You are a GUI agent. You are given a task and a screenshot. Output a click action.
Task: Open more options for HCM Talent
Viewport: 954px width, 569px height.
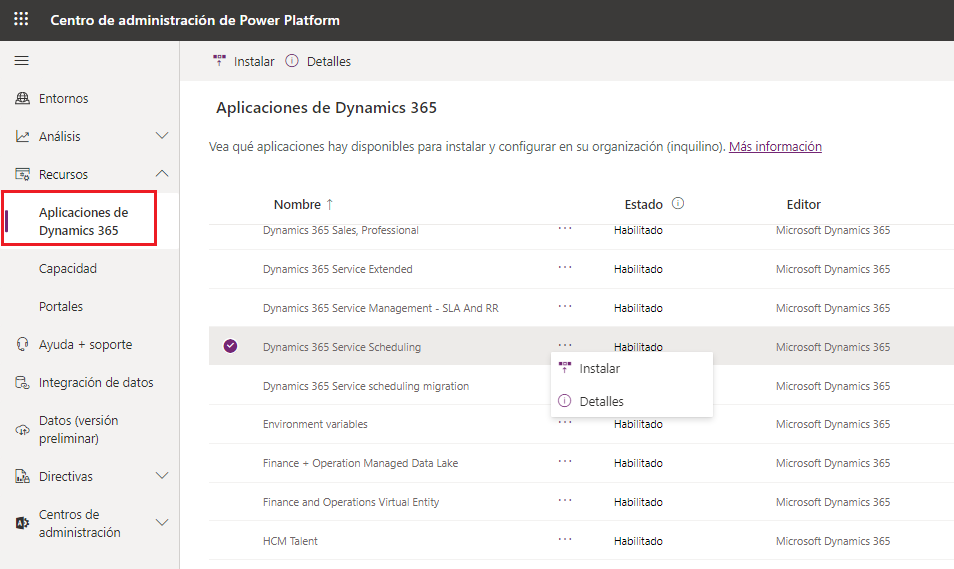pyautogui.click(x=565, y=539)
